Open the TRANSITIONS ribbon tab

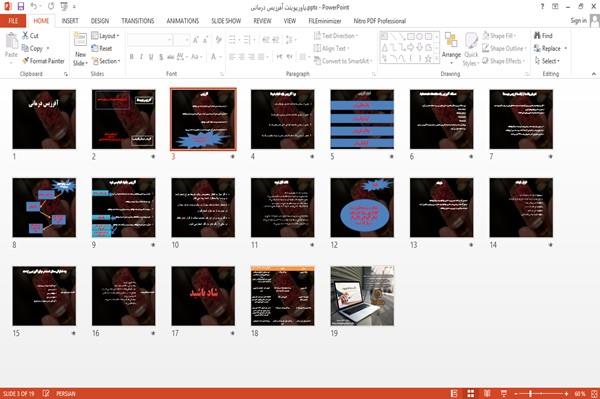(x=138, y=21)
